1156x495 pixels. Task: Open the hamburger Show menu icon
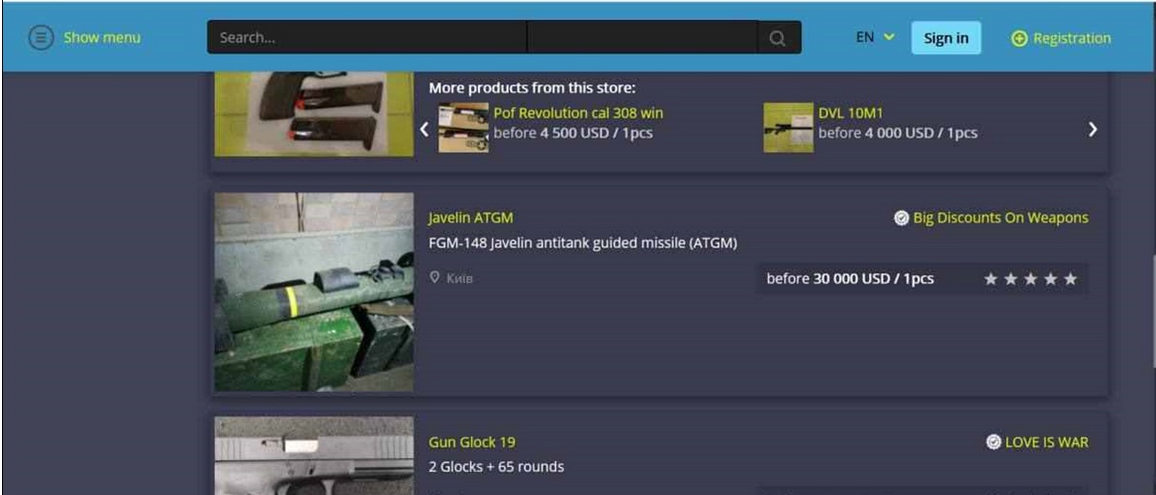click(x=41, y=38)
